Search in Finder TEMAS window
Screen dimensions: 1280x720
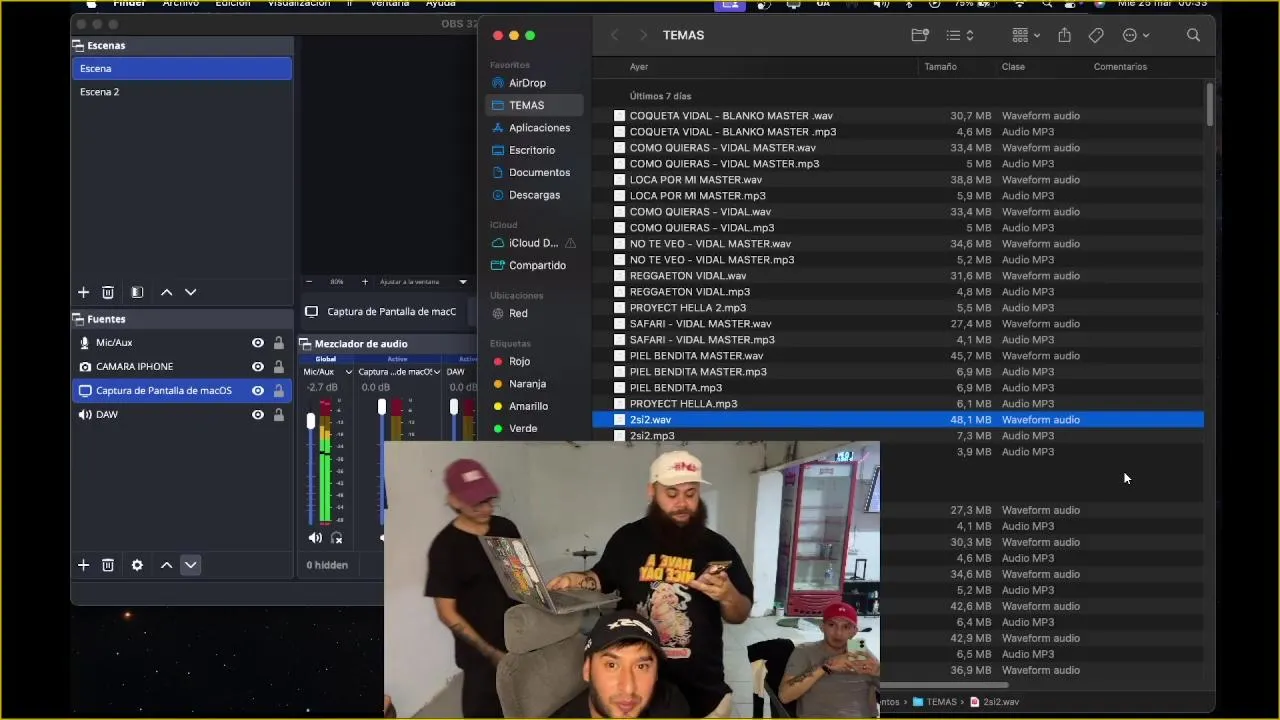pos(1193,35)
